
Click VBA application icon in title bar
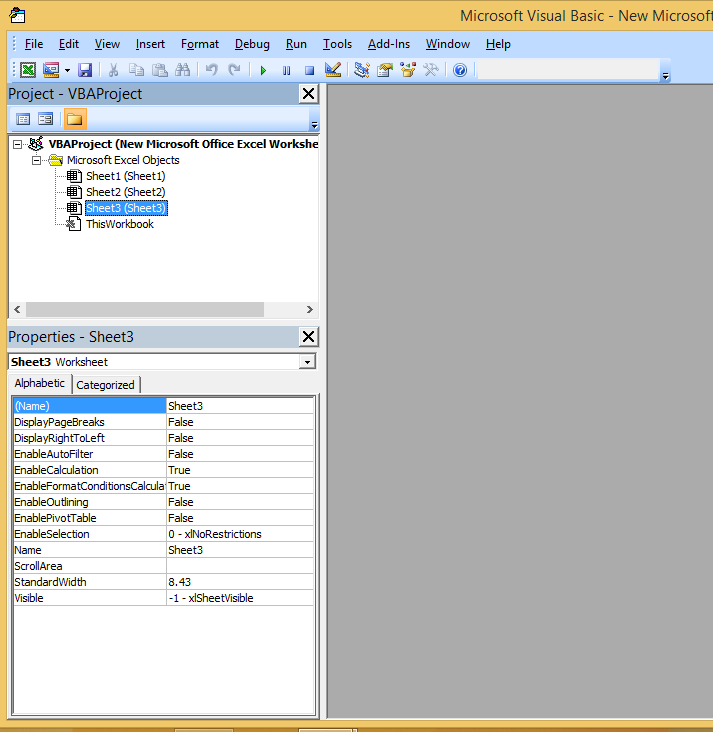pos(17,15)
